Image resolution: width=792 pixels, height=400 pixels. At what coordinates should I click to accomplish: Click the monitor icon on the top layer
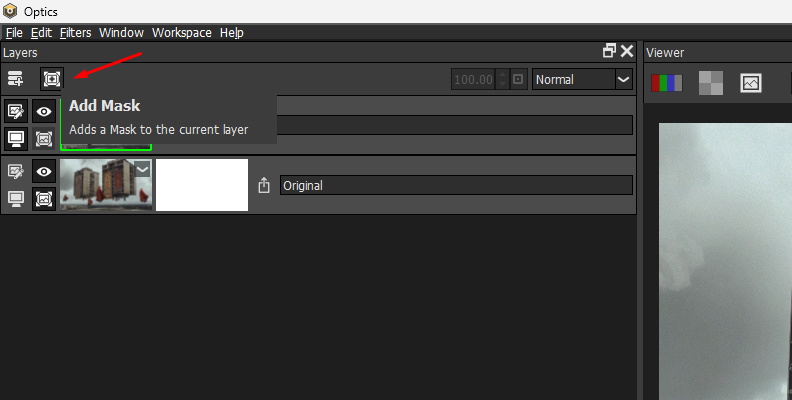[x=16, y=138]
